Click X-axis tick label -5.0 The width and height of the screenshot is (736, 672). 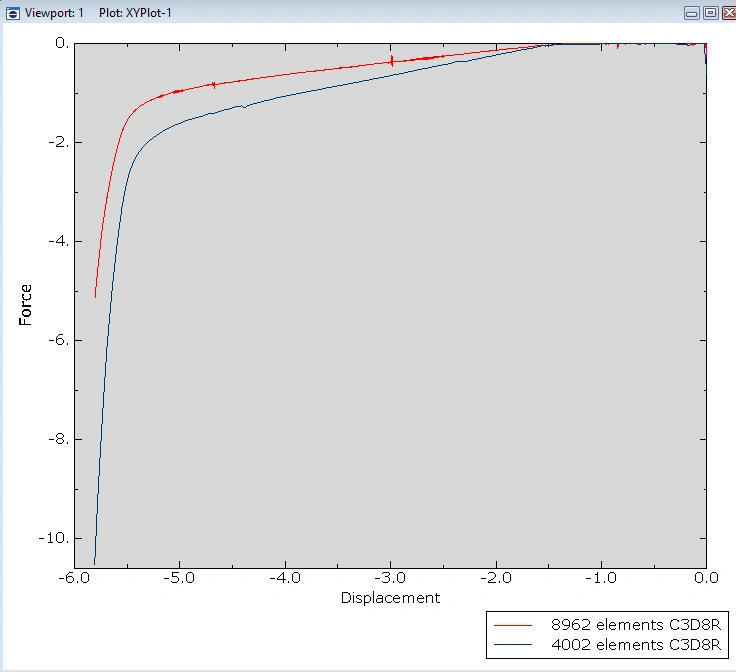(179, 578)
